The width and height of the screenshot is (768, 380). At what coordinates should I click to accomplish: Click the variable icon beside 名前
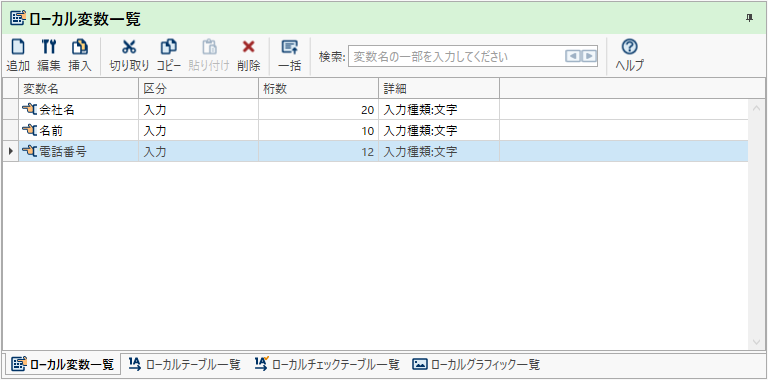[x=29, y=131]
